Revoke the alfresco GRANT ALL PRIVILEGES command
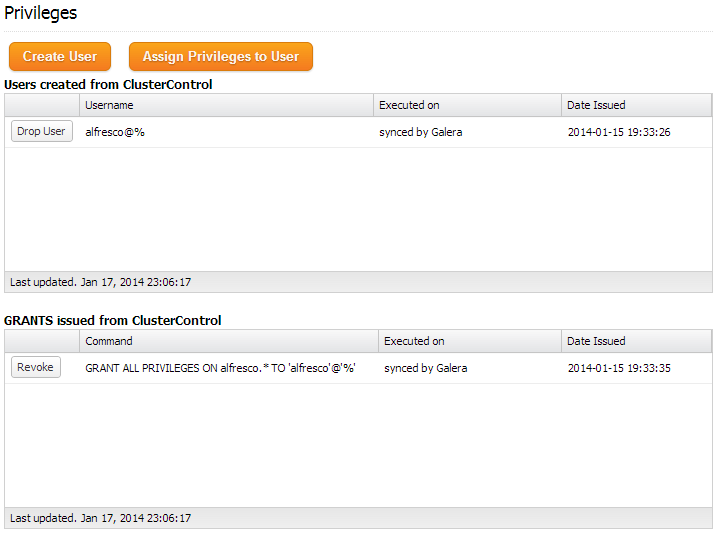 [x=36, y=368]
